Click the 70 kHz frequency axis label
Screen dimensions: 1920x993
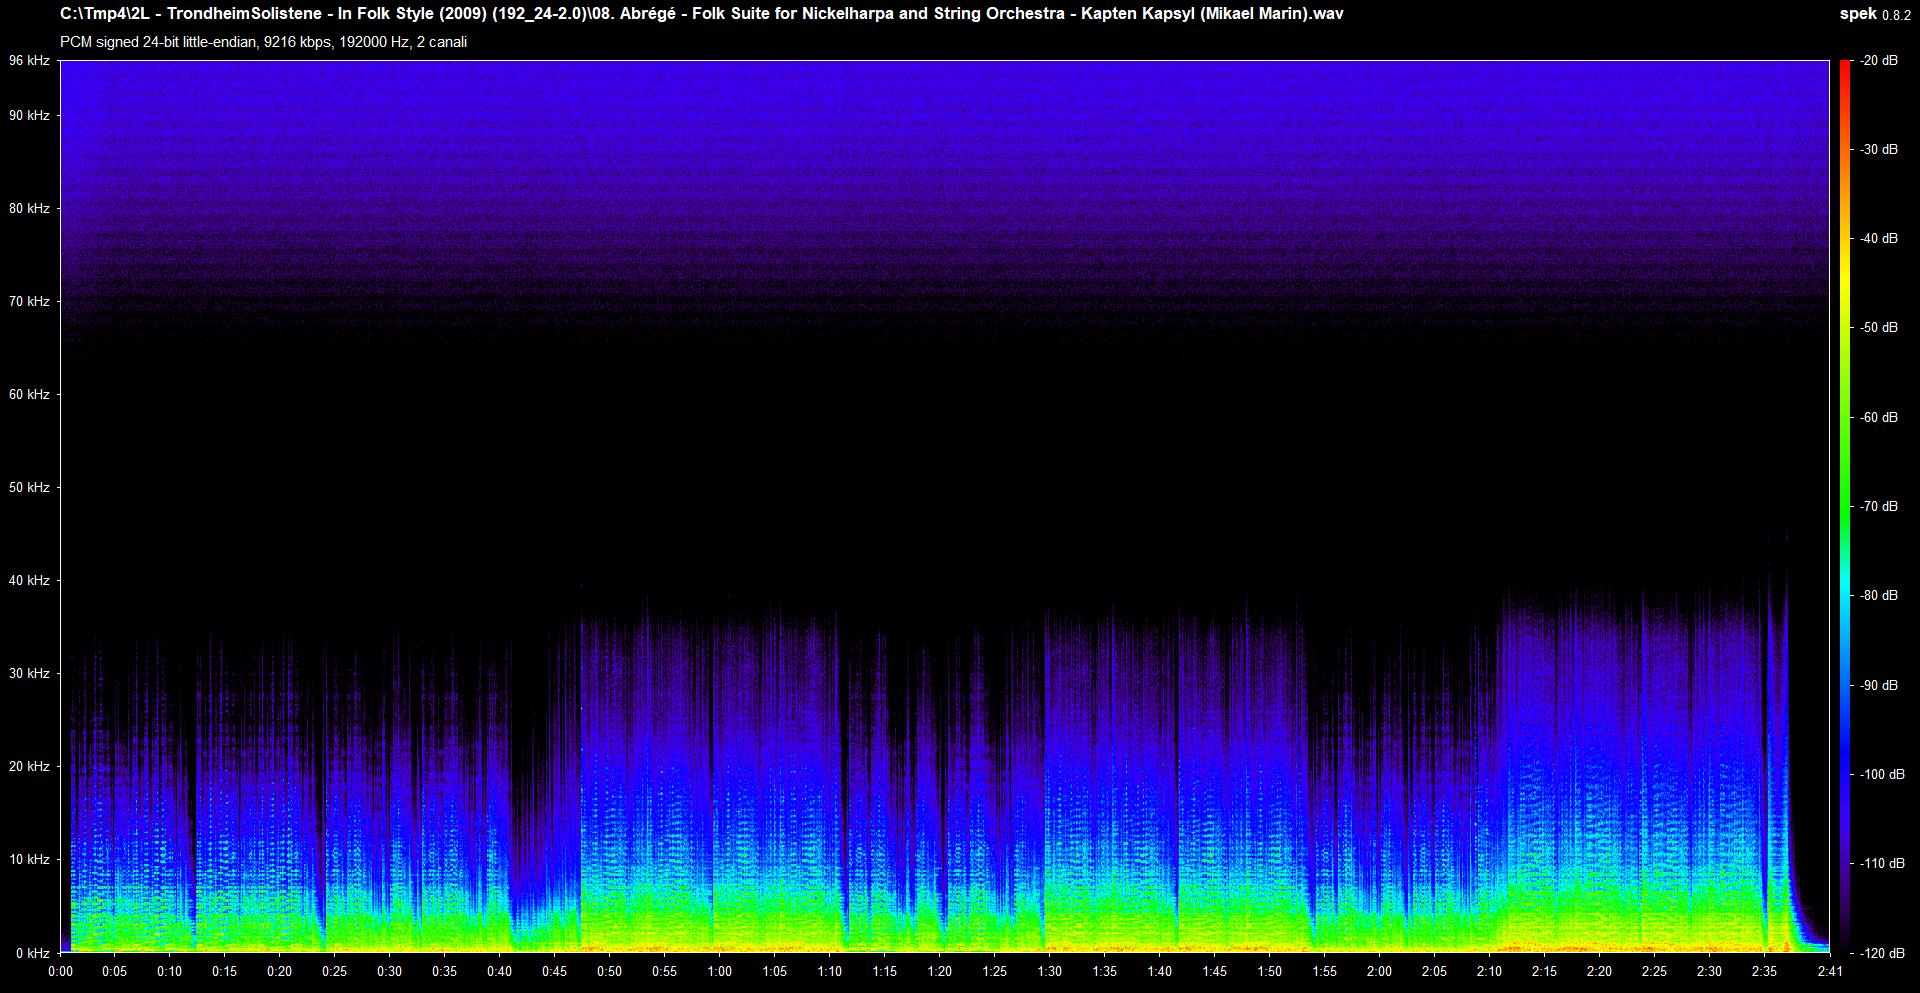(29, 301)
